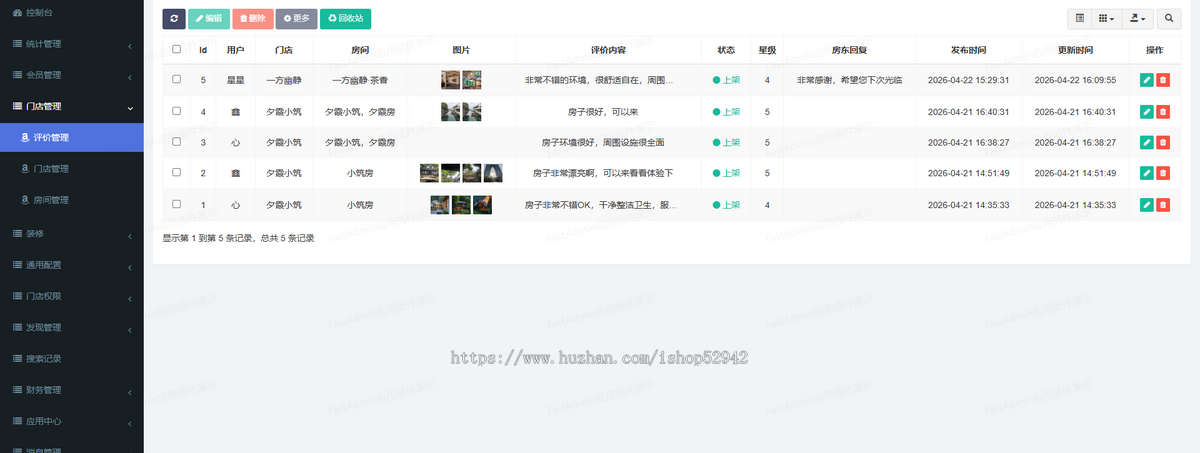Open the columns grid dropdown in toolbar

(1106, 18)
